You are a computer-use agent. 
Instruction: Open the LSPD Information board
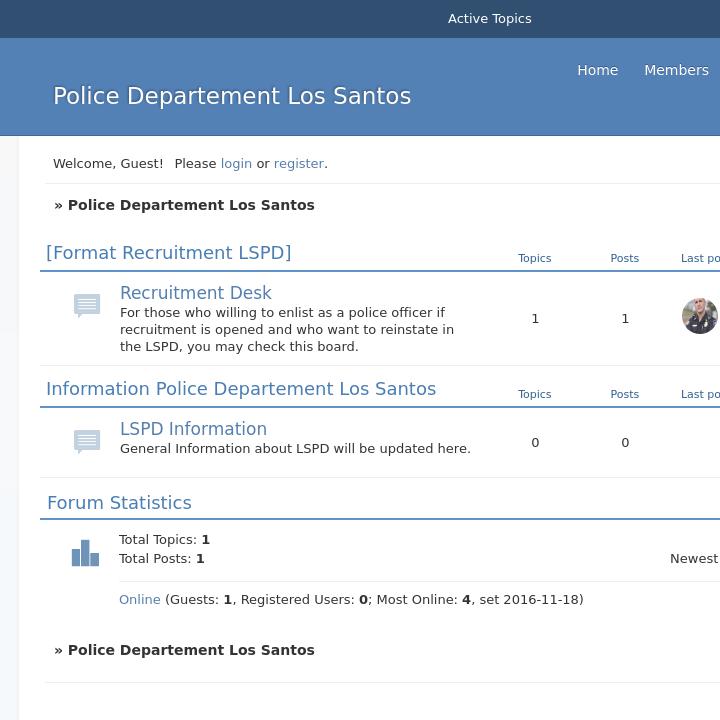click(x=193, y=429)
